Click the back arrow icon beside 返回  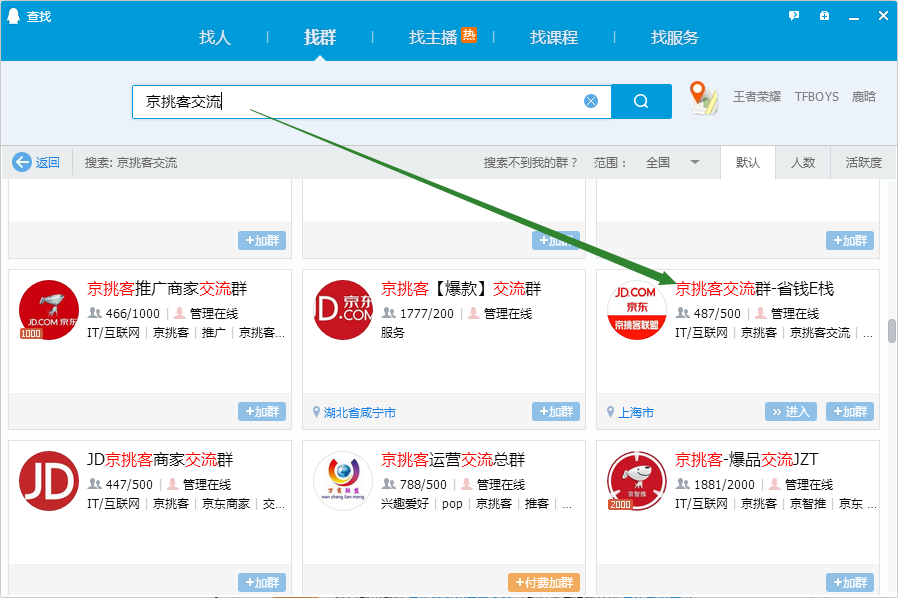pos(22,162)
